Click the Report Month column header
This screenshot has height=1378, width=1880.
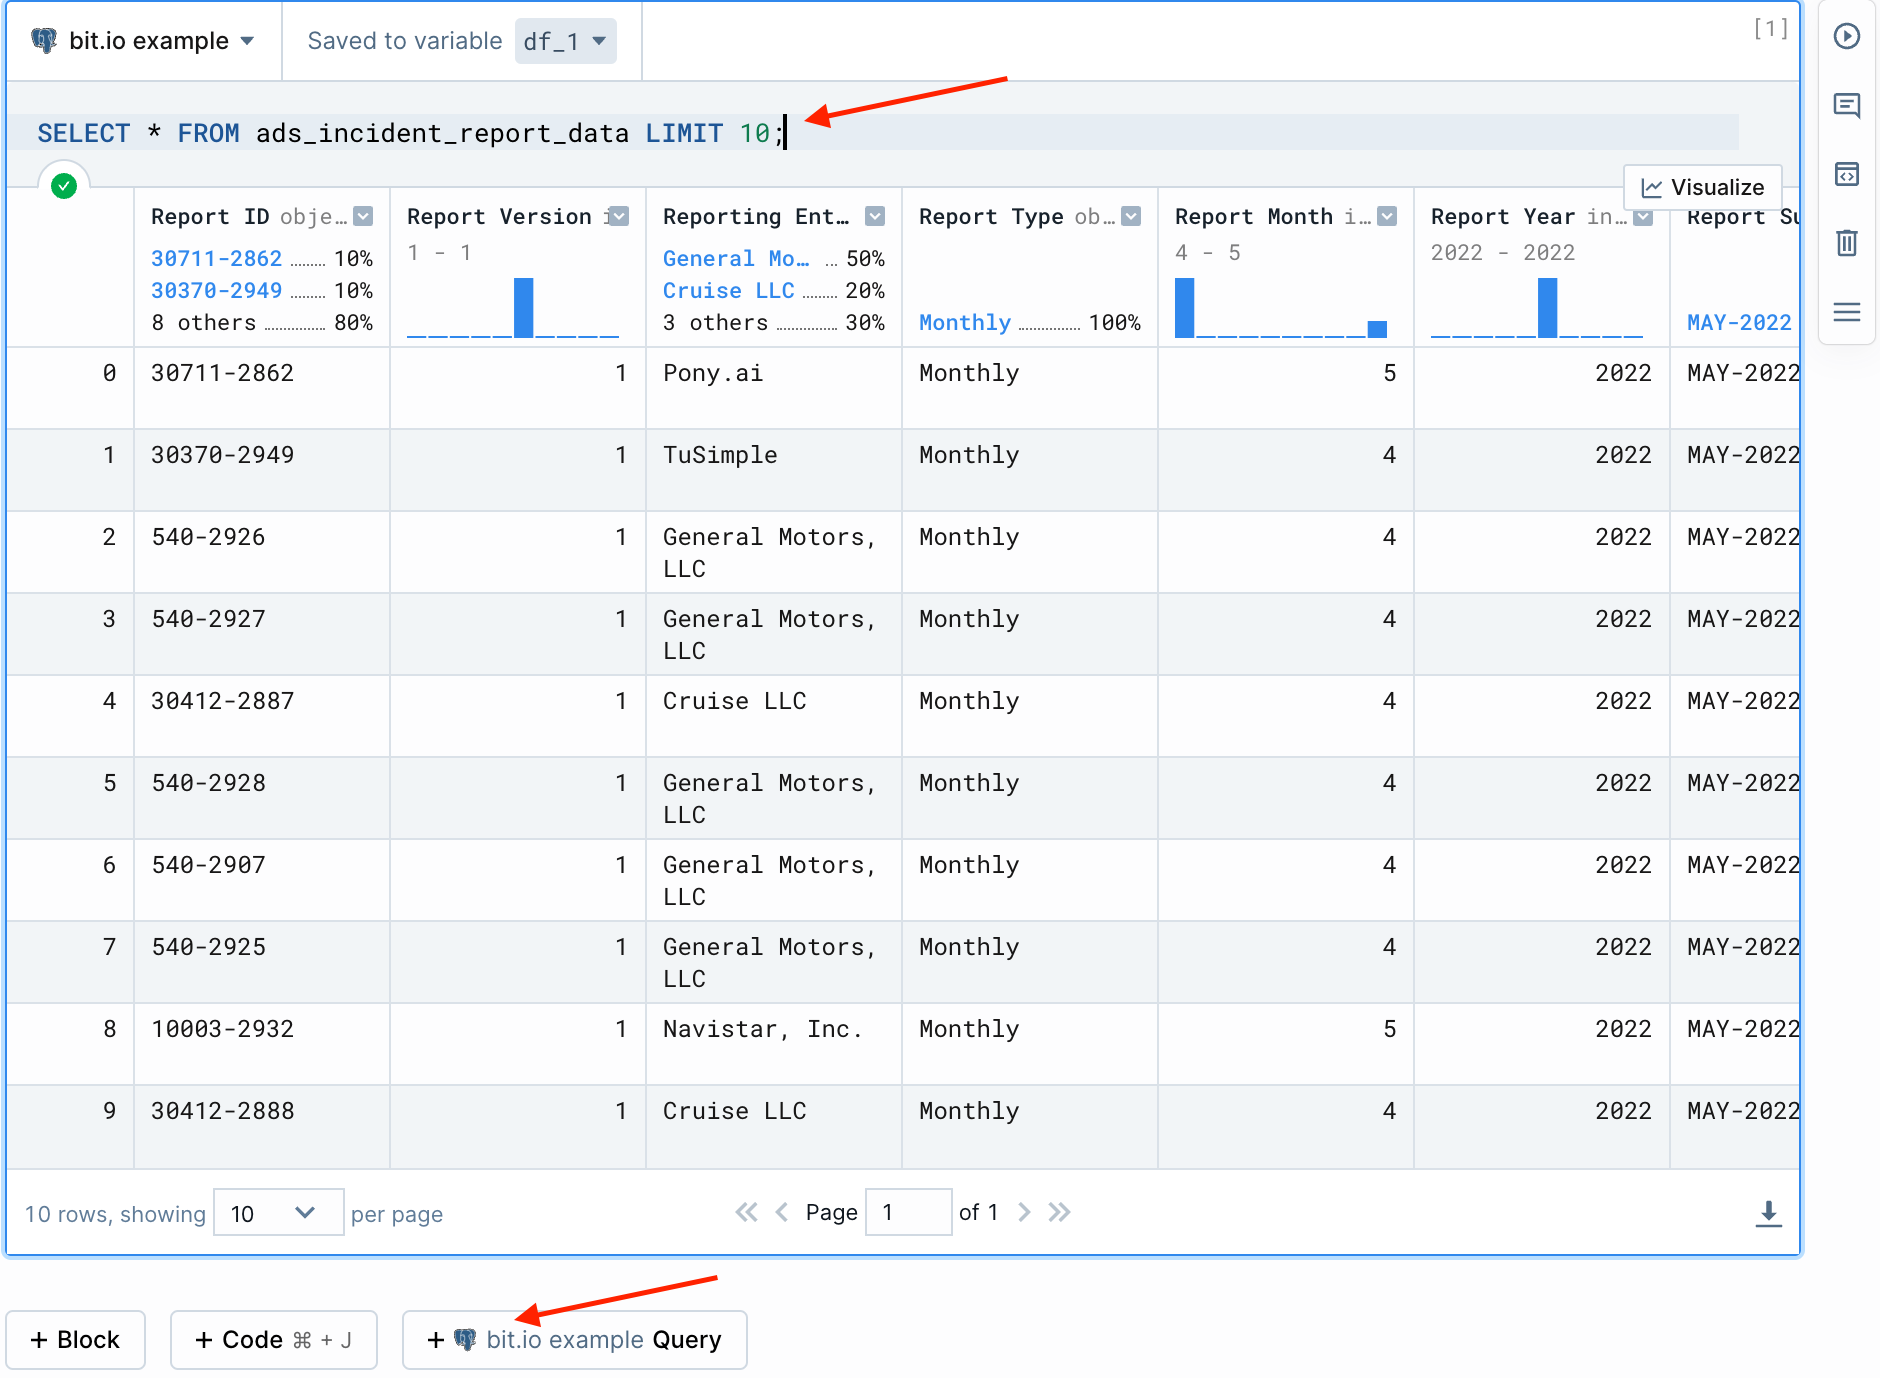pos(1254,216)
